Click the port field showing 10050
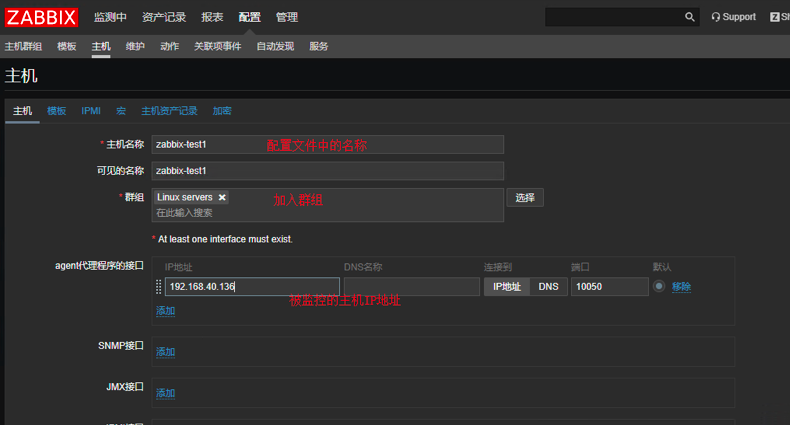 coord(610,287)
